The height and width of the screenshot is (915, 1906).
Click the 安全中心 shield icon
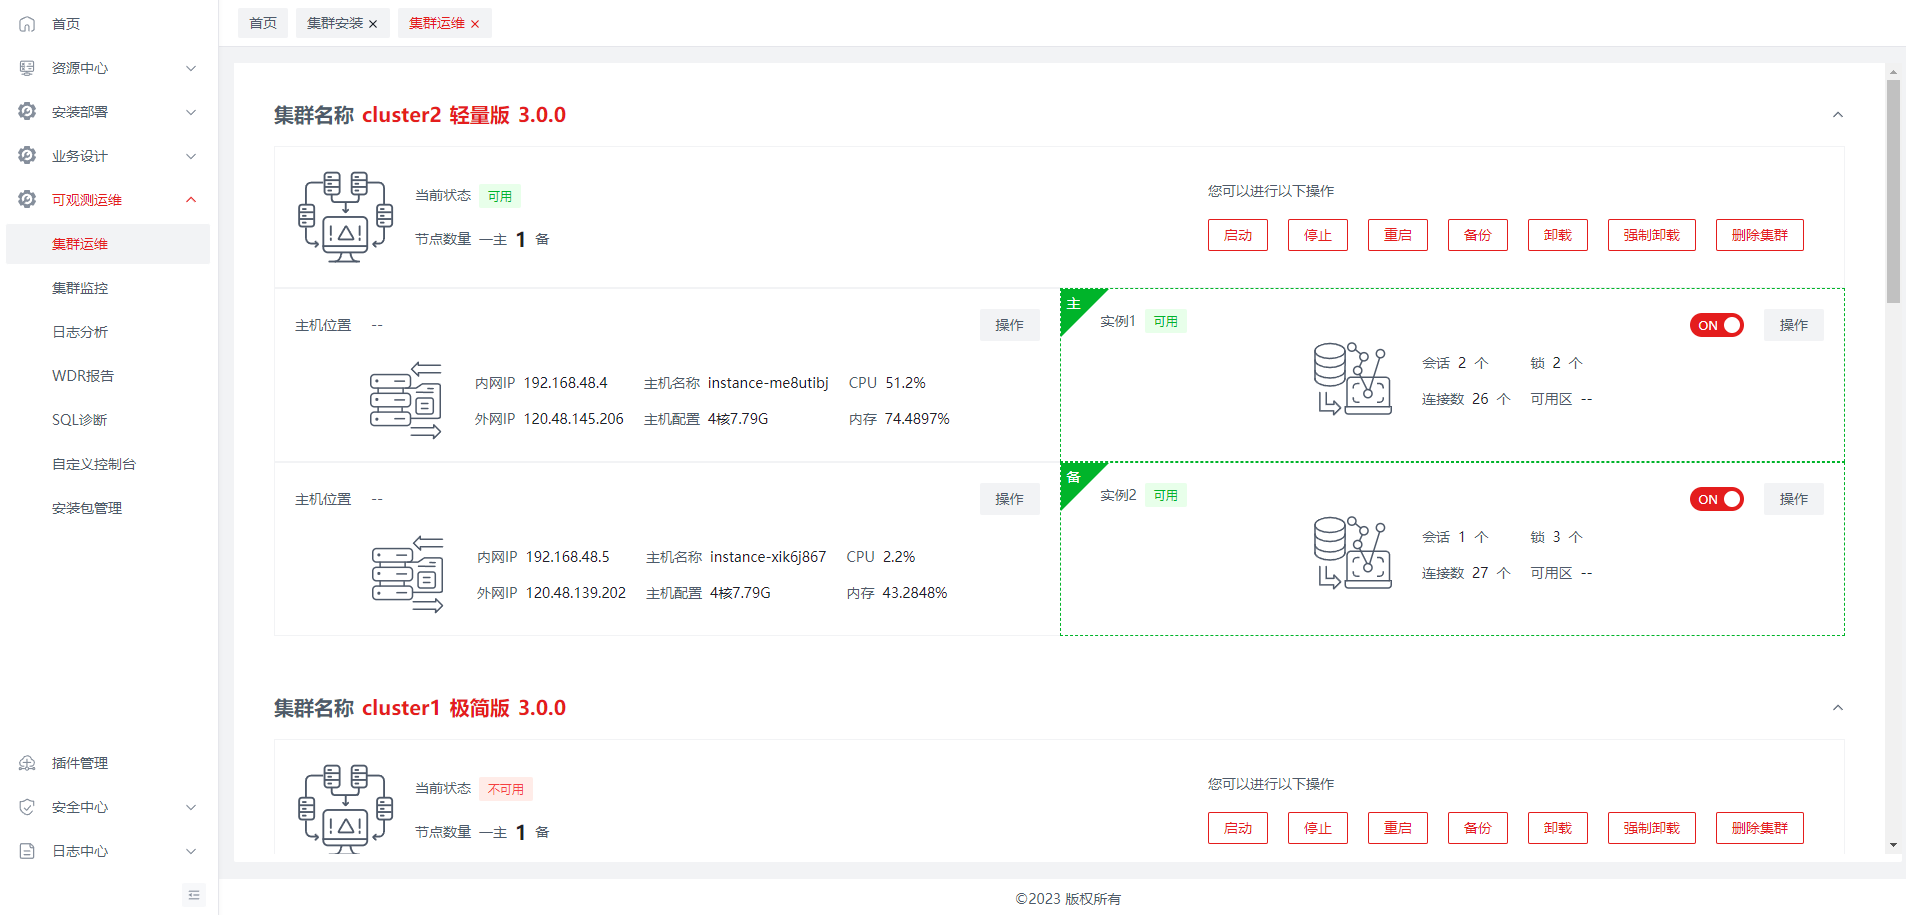click(x=27, y=807)
